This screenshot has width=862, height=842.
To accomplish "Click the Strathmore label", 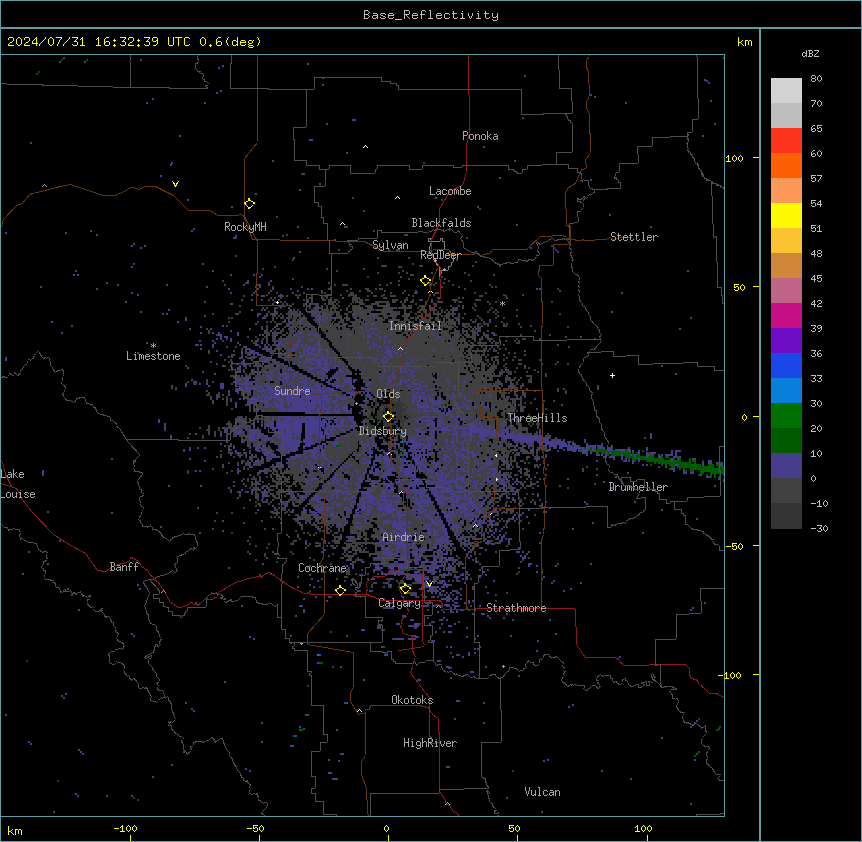I will 516,608.
